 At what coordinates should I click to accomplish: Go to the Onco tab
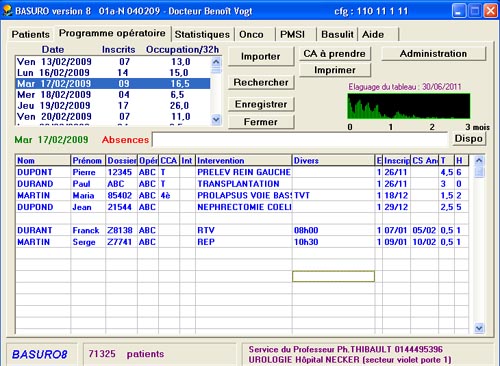(x=251, y=34)
